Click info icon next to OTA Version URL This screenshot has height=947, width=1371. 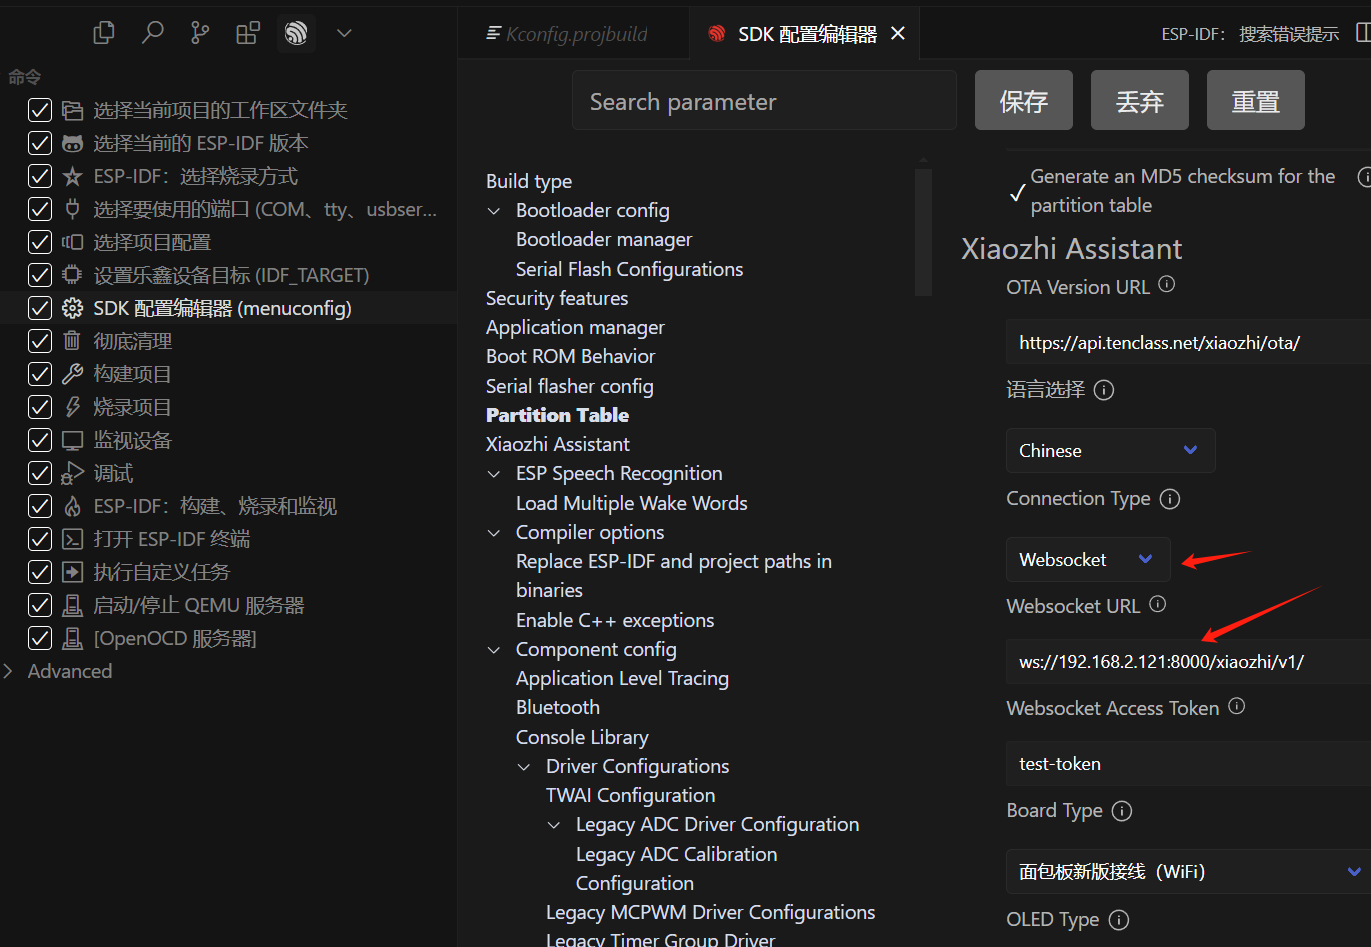[x=1166, y=285]
